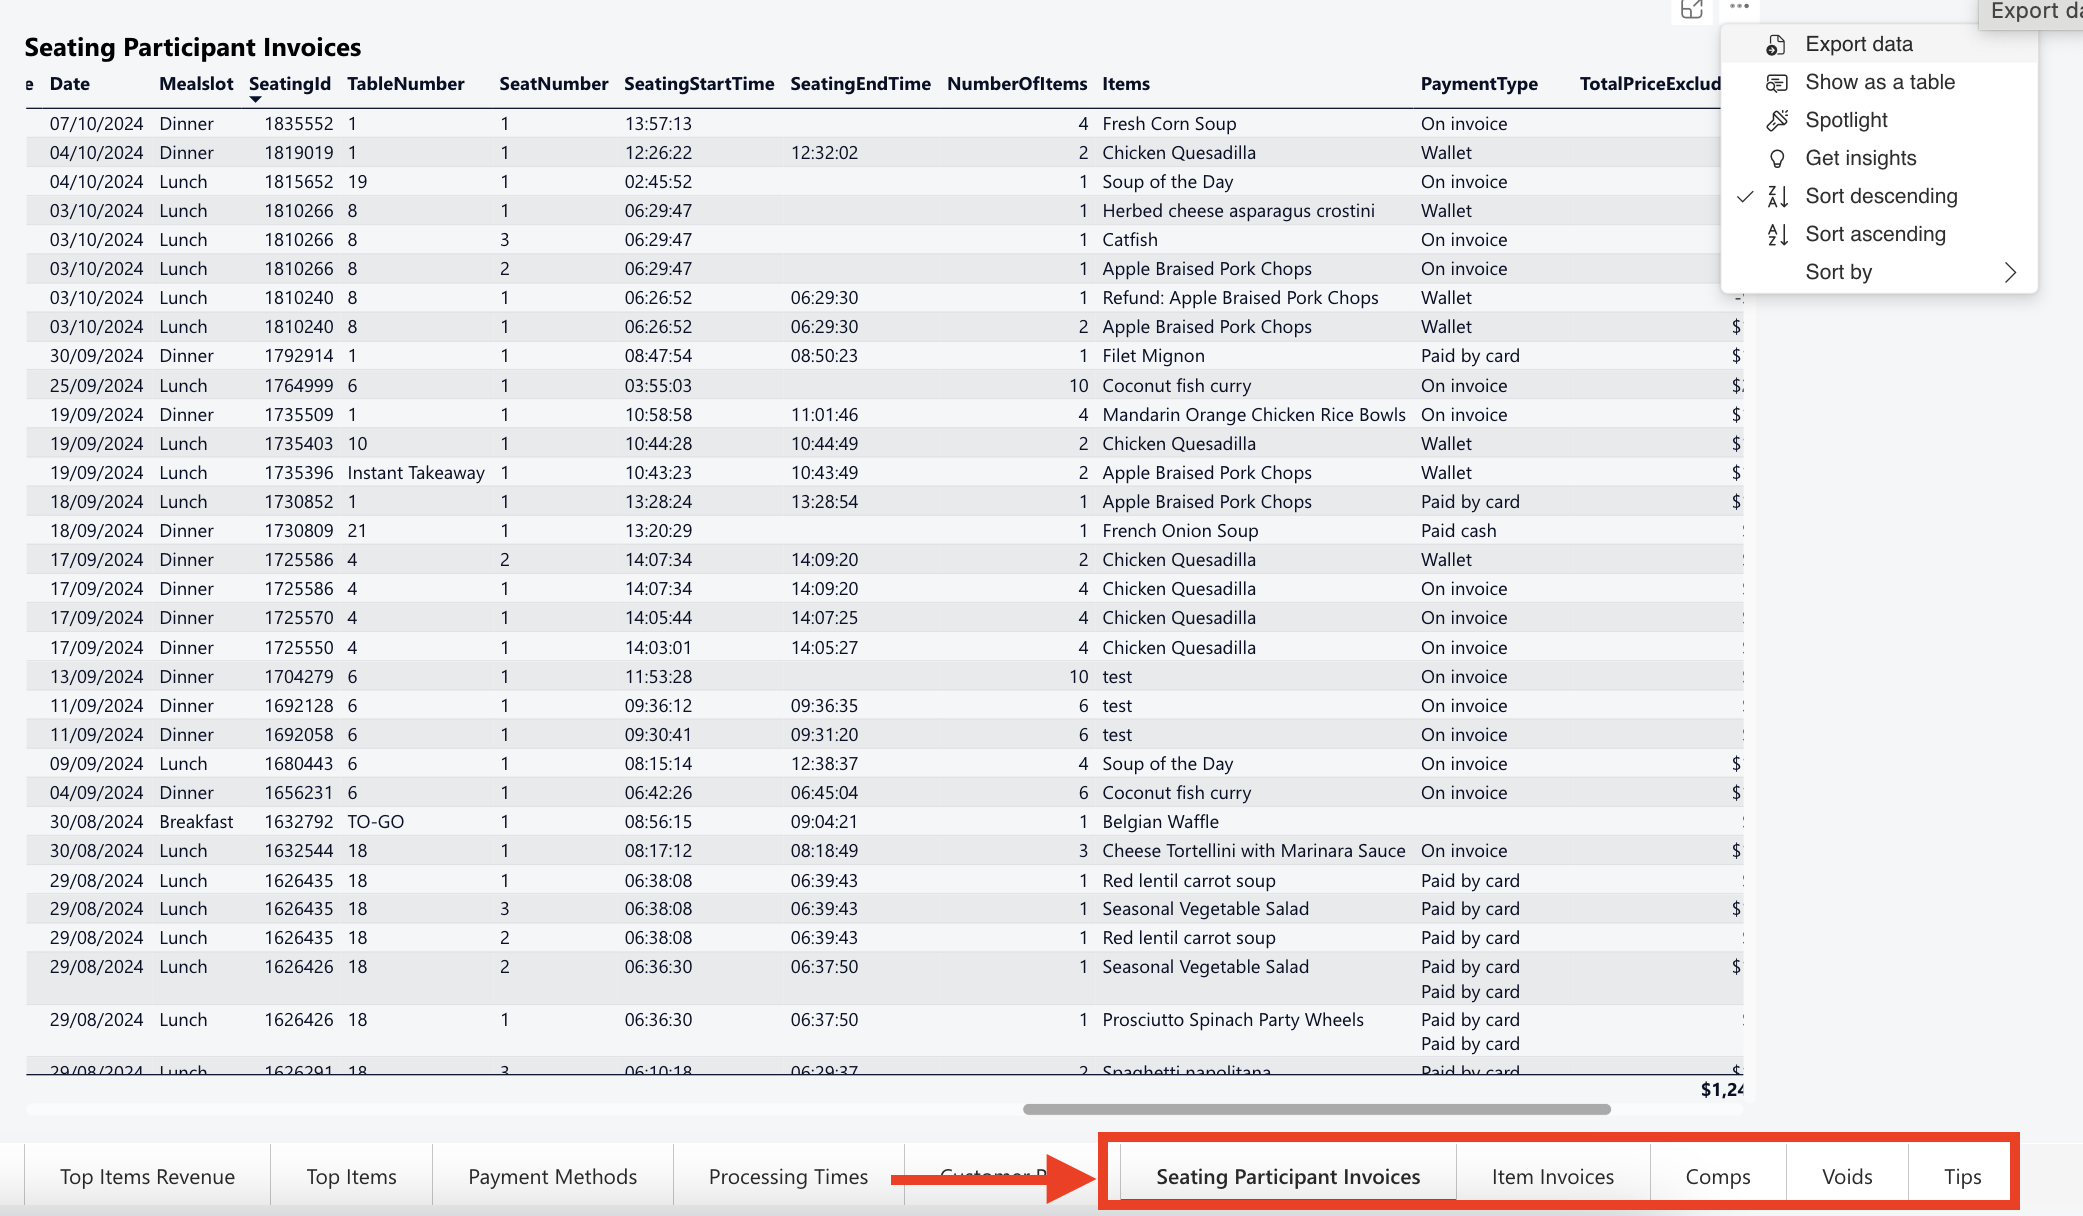2083x1216 pixels.
Task: Open the Payment Methods tab
Action: [552, 1177]
